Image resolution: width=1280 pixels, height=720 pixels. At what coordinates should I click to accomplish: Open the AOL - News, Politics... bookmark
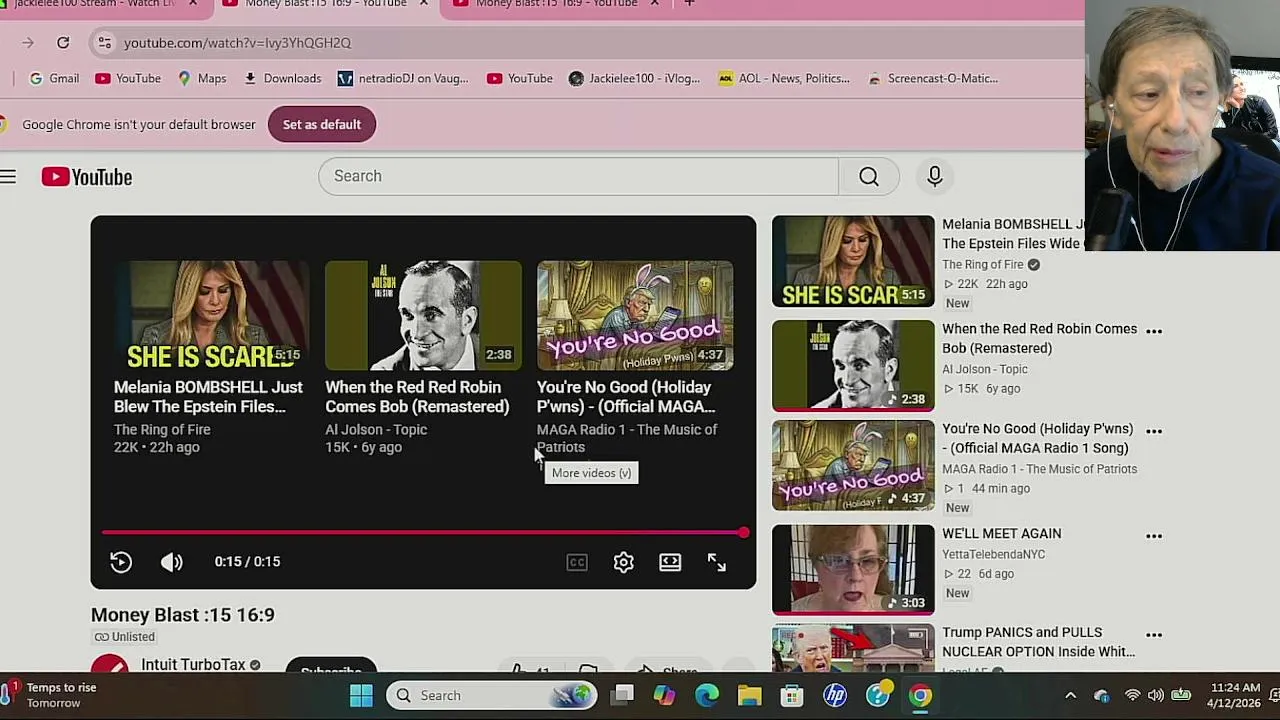coord(784,78)
